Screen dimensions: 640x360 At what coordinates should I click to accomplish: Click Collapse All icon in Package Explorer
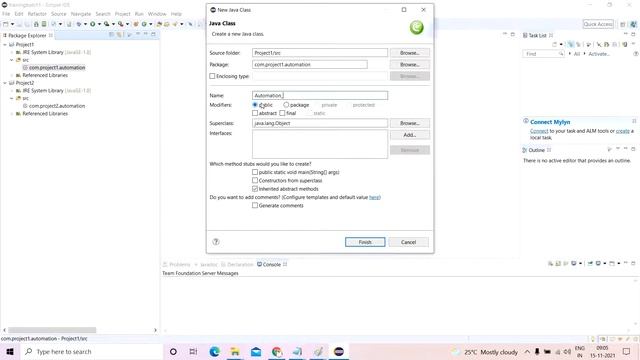pos(111,35)
